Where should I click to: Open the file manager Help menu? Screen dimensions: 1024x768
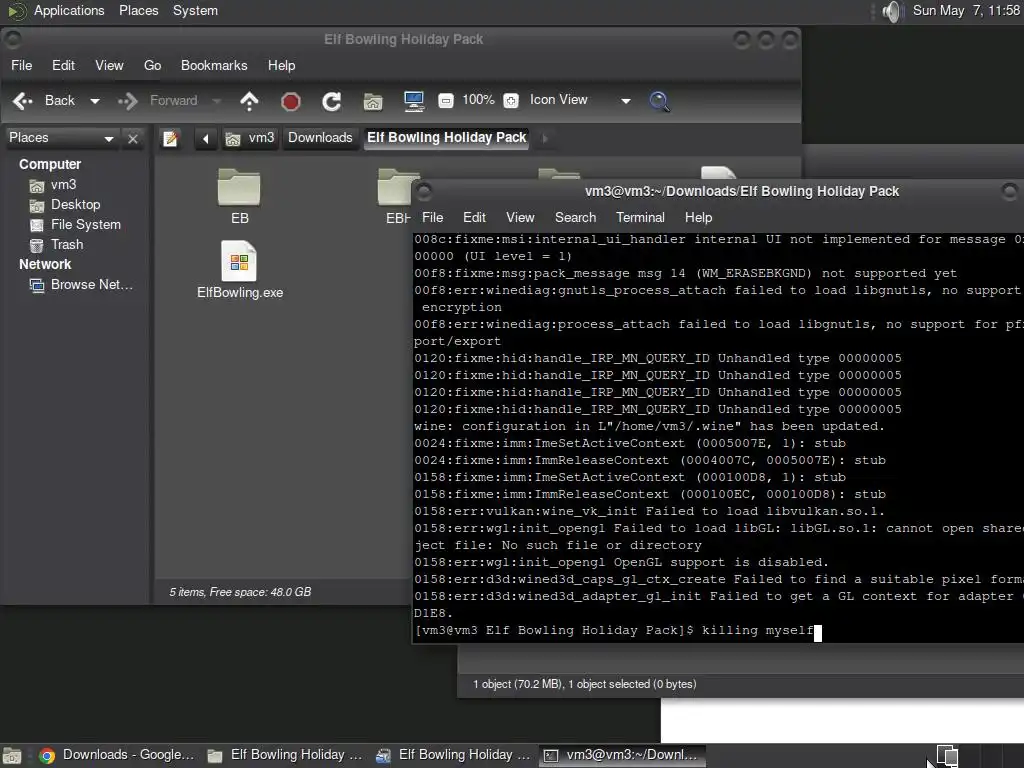coord(281,65)
